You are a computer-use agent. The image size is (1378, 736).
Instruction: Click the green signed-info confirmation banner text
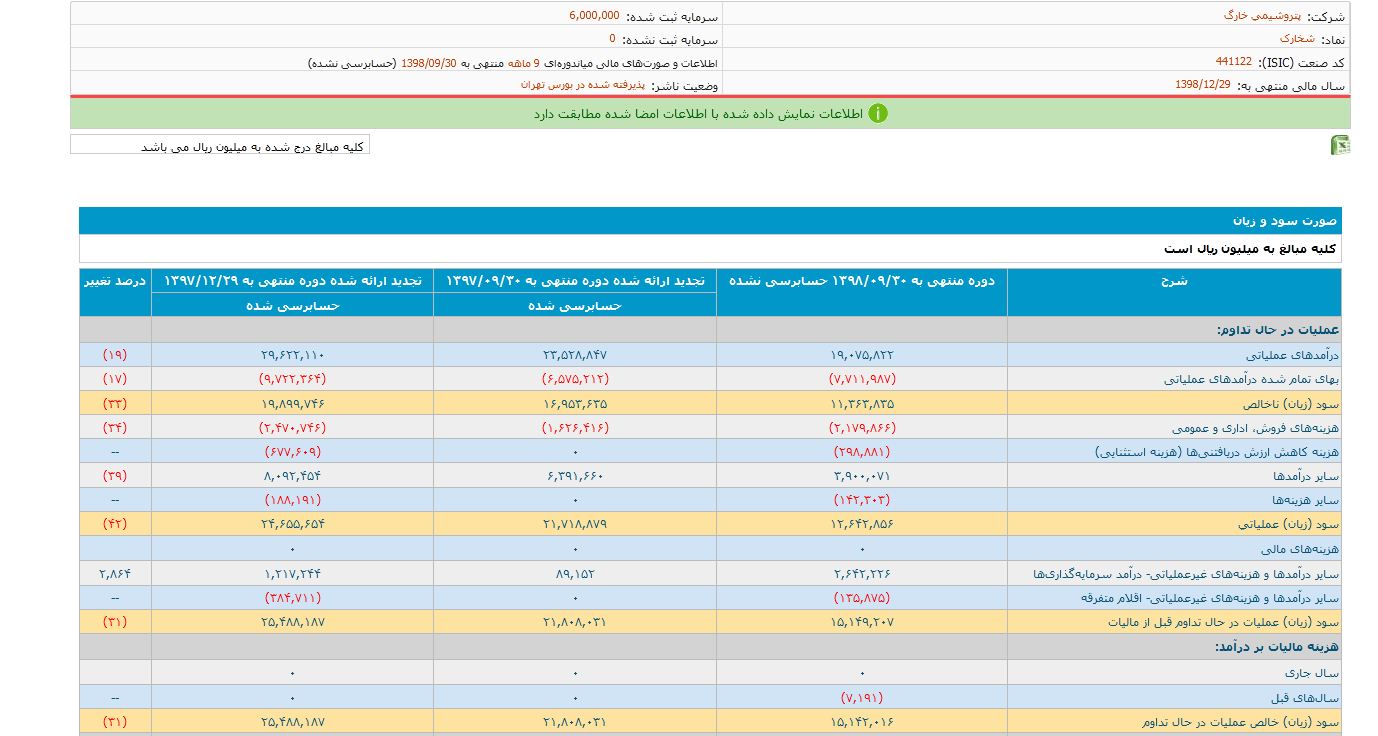coord(696,114)
